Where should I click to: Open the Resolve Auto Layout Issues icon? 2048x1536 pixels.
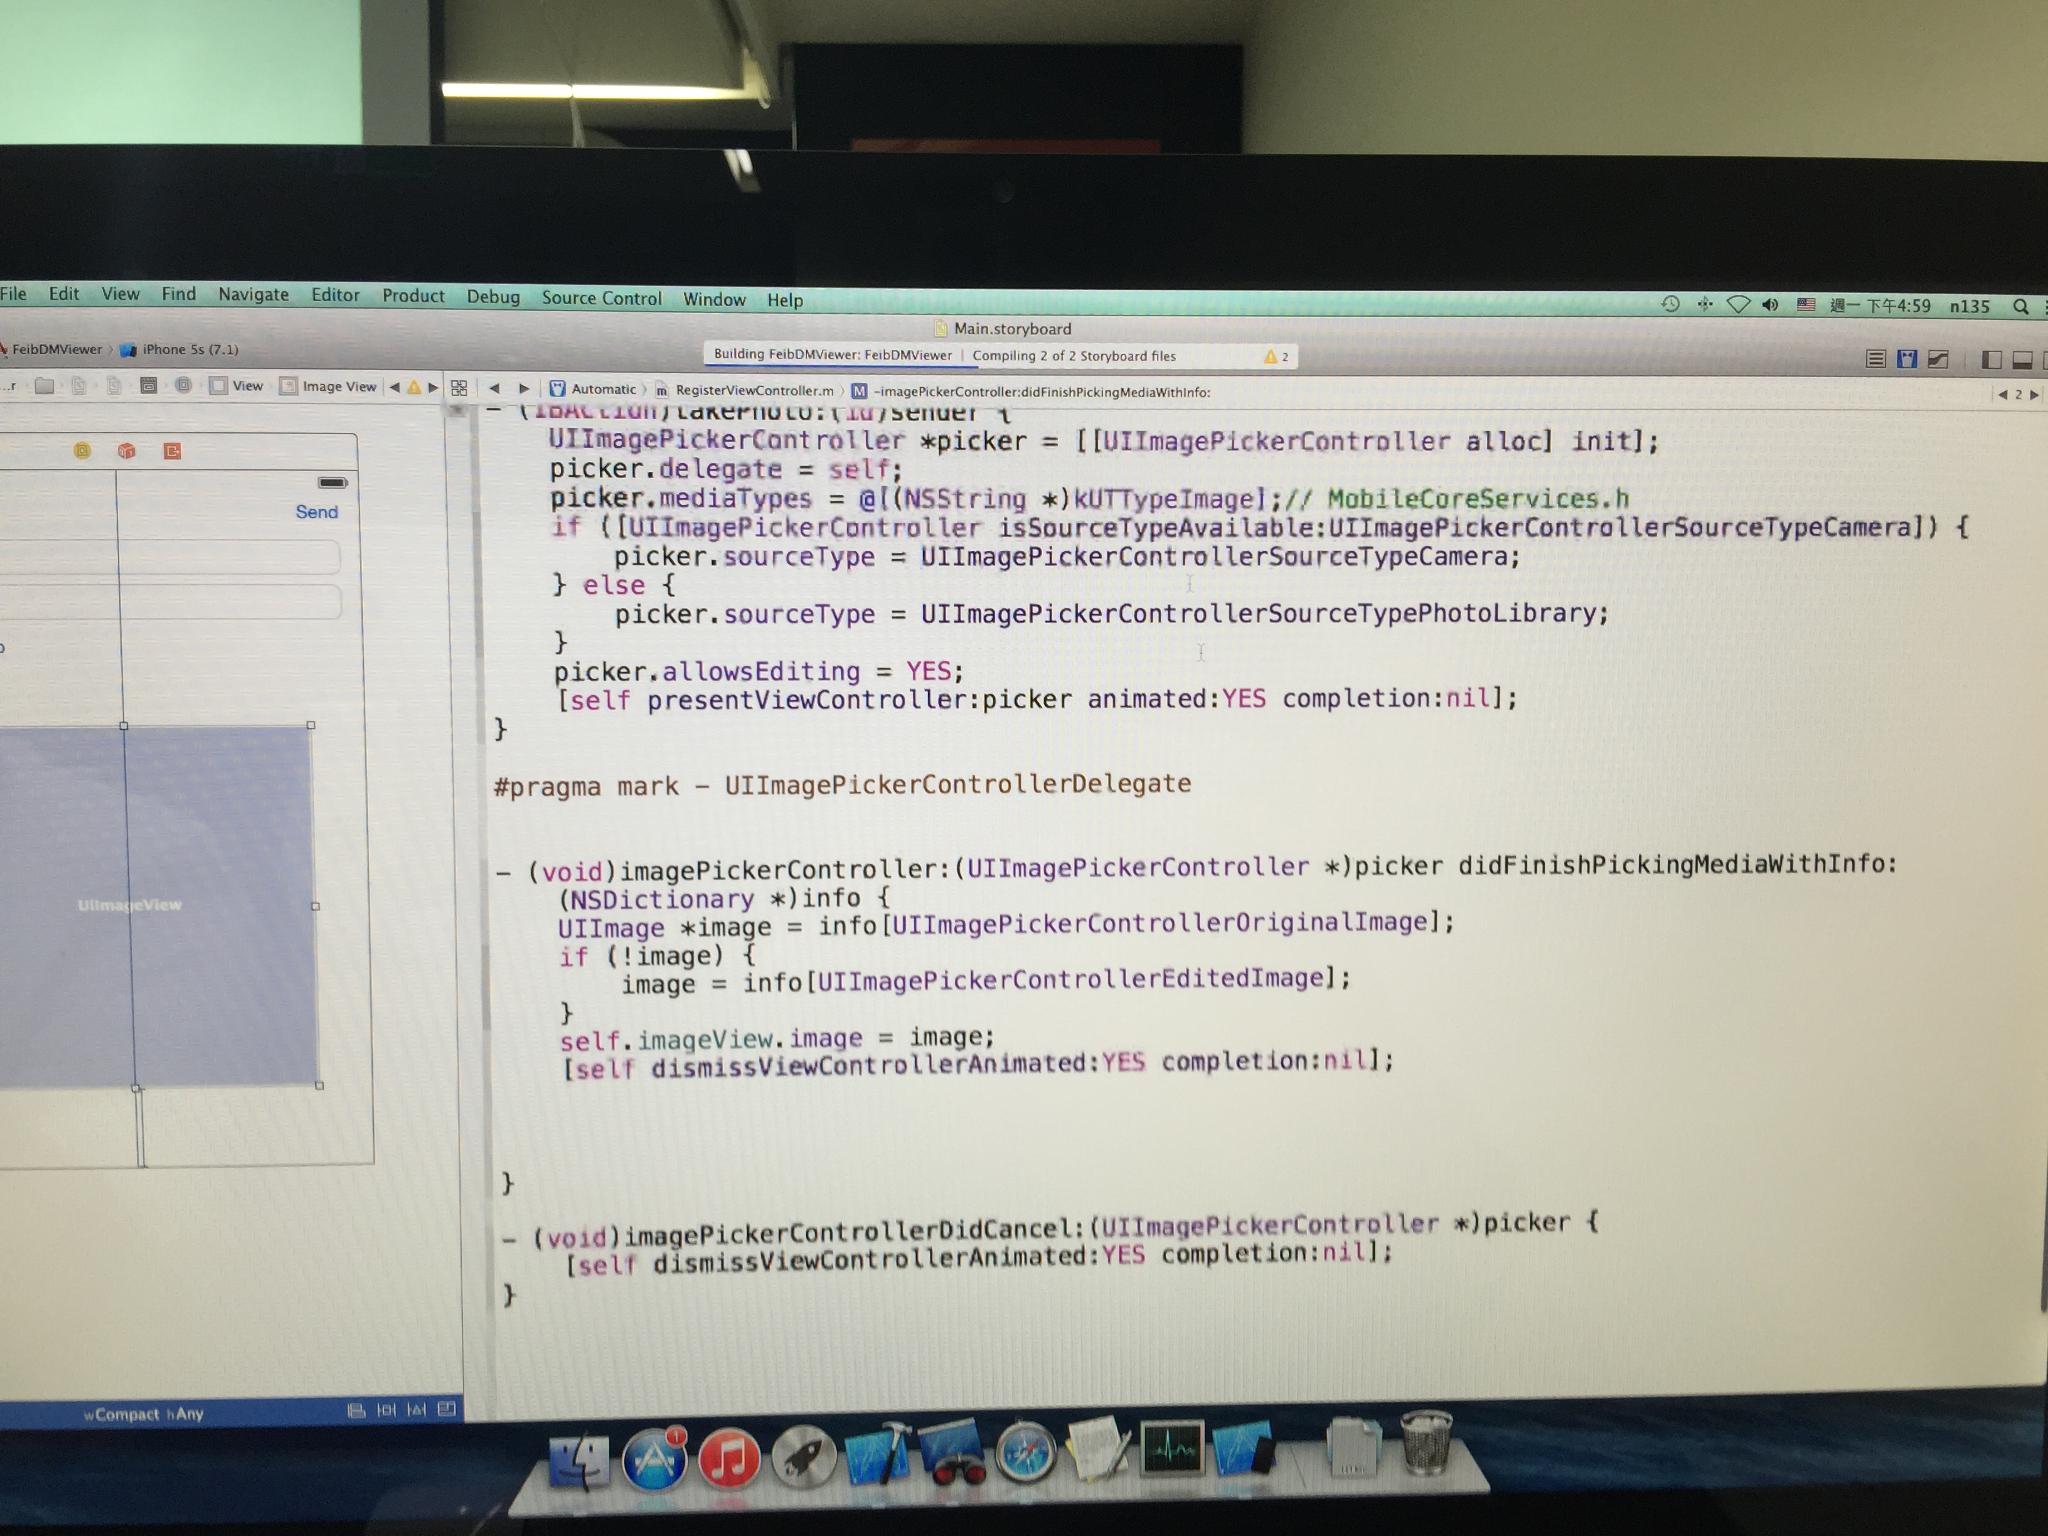[x=417, y=1410]
